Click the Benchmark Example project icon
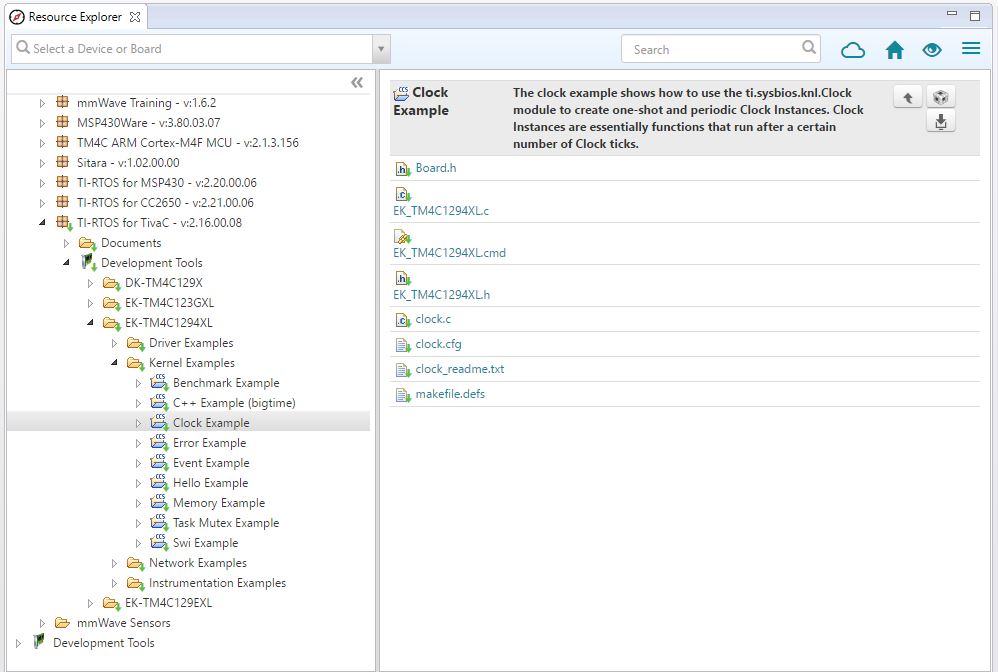 pyautogui.click(x=159, y=382)
